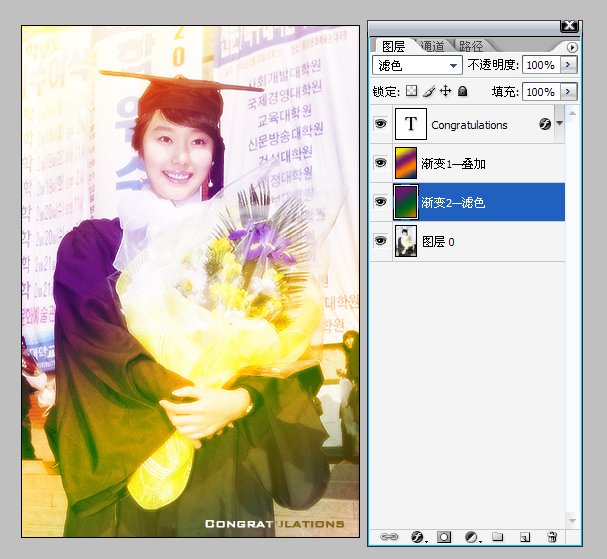Hide the Congratulations text layer
607x559 pixels.
(380, 125)
